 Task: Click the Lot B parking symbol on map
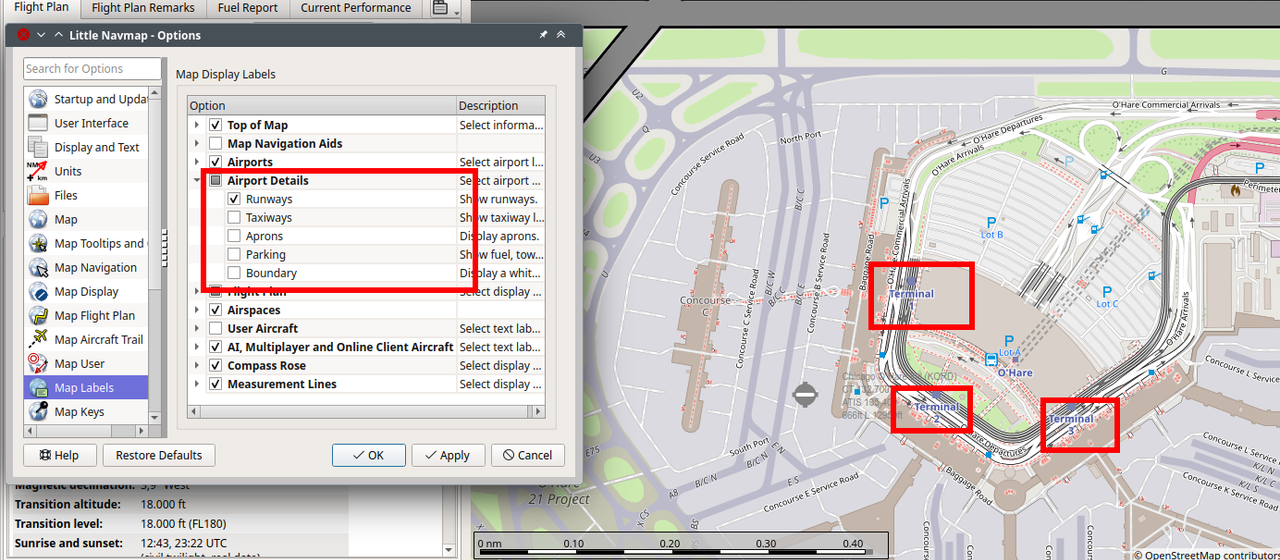pos(992,222)
